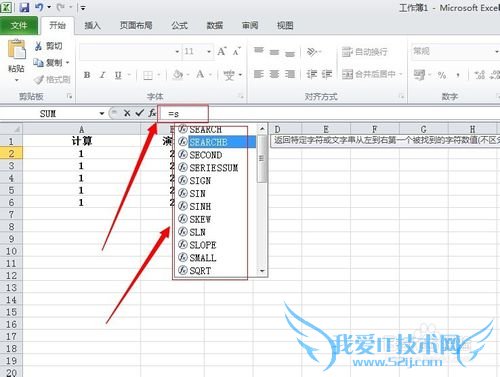Click the accounting number format icon
The image size is (500, 377).
(419, 75)
